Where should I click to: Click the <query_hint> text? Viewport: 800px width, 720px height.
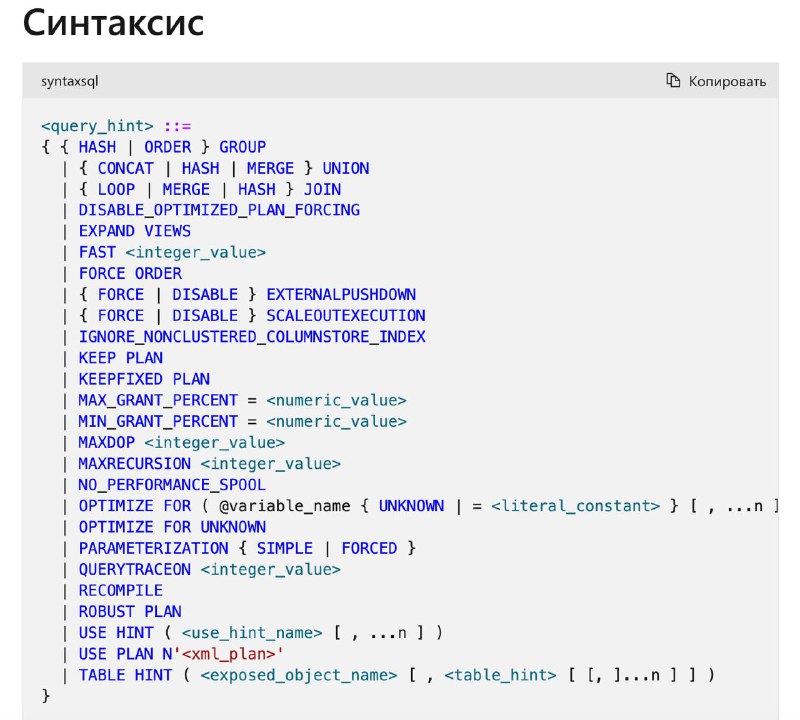pyautogui.click(x=97, y=126)
